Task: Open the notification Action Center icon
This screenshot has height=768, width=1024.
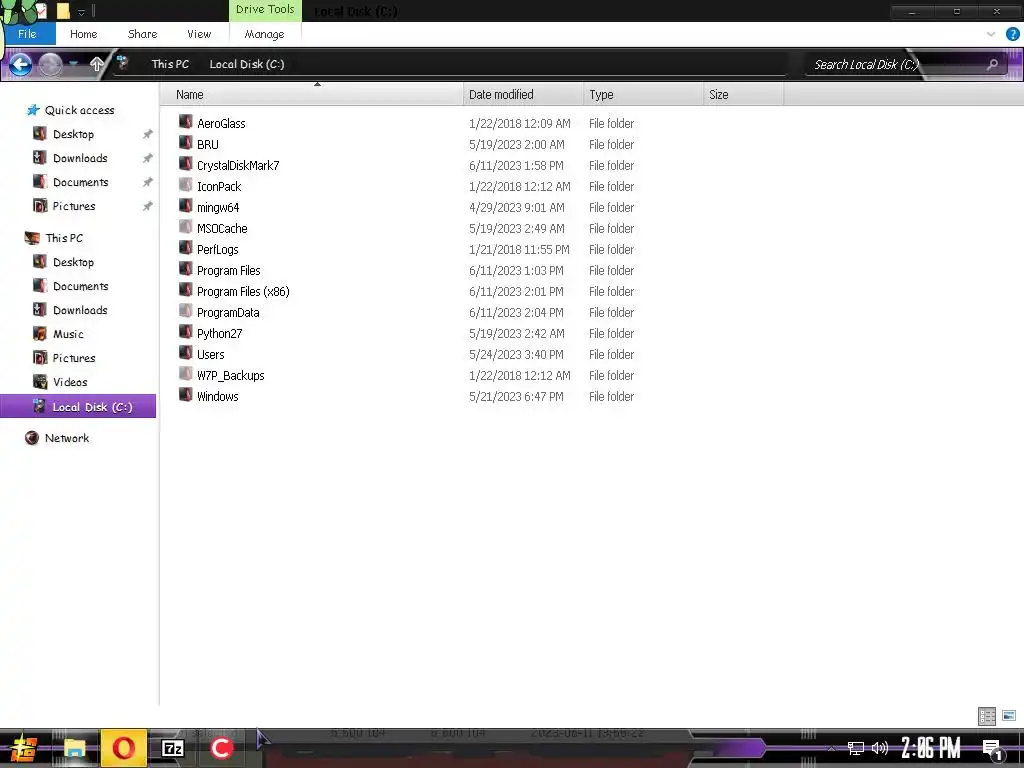Action: click(992, 749)
